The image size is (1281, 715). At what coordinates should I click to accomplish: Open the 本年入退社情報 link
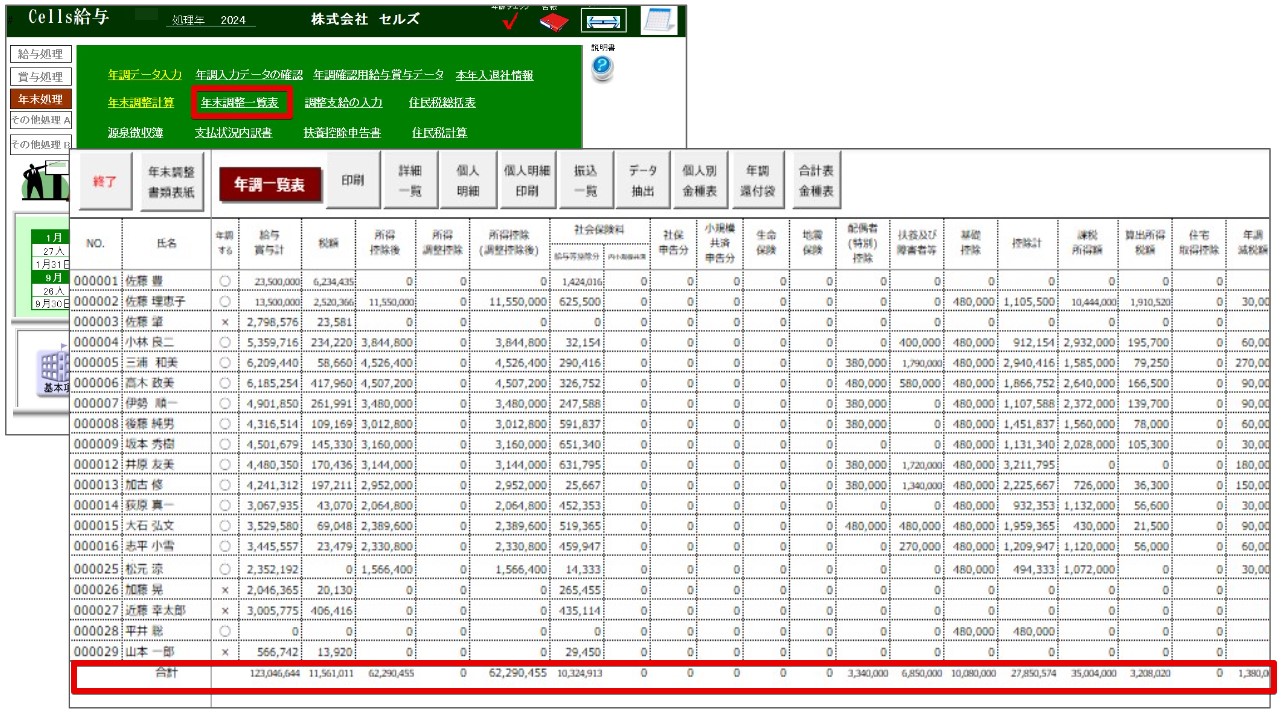click(x=494, y=75)
